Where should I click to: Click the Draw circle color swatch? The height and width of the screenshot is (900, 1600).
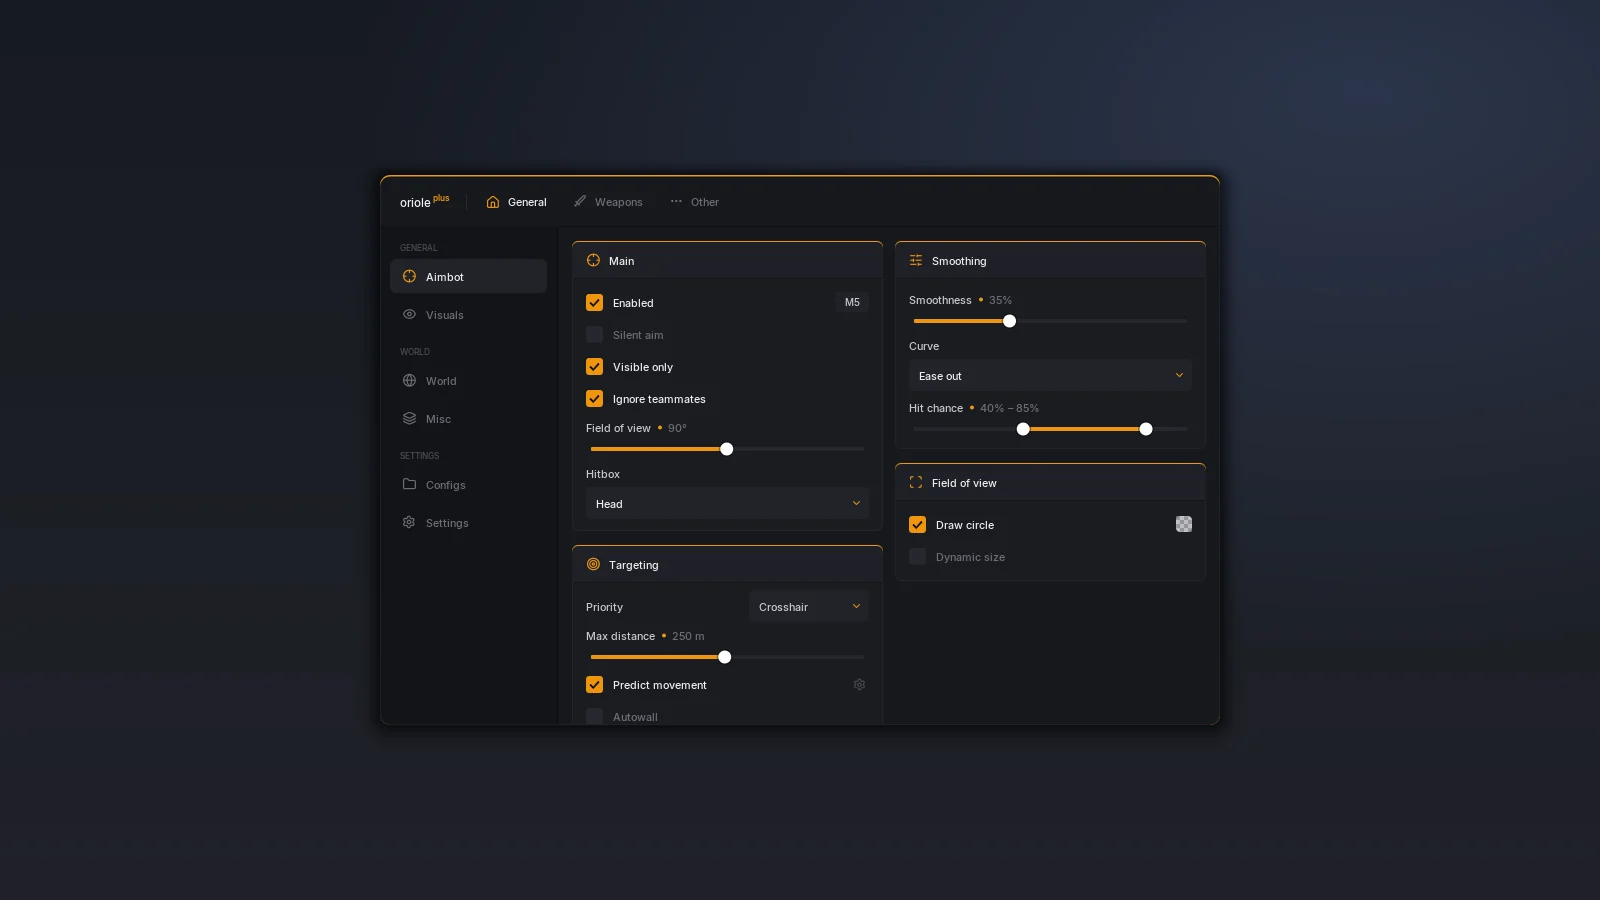pyautogui.click(x=1184, y=524)
